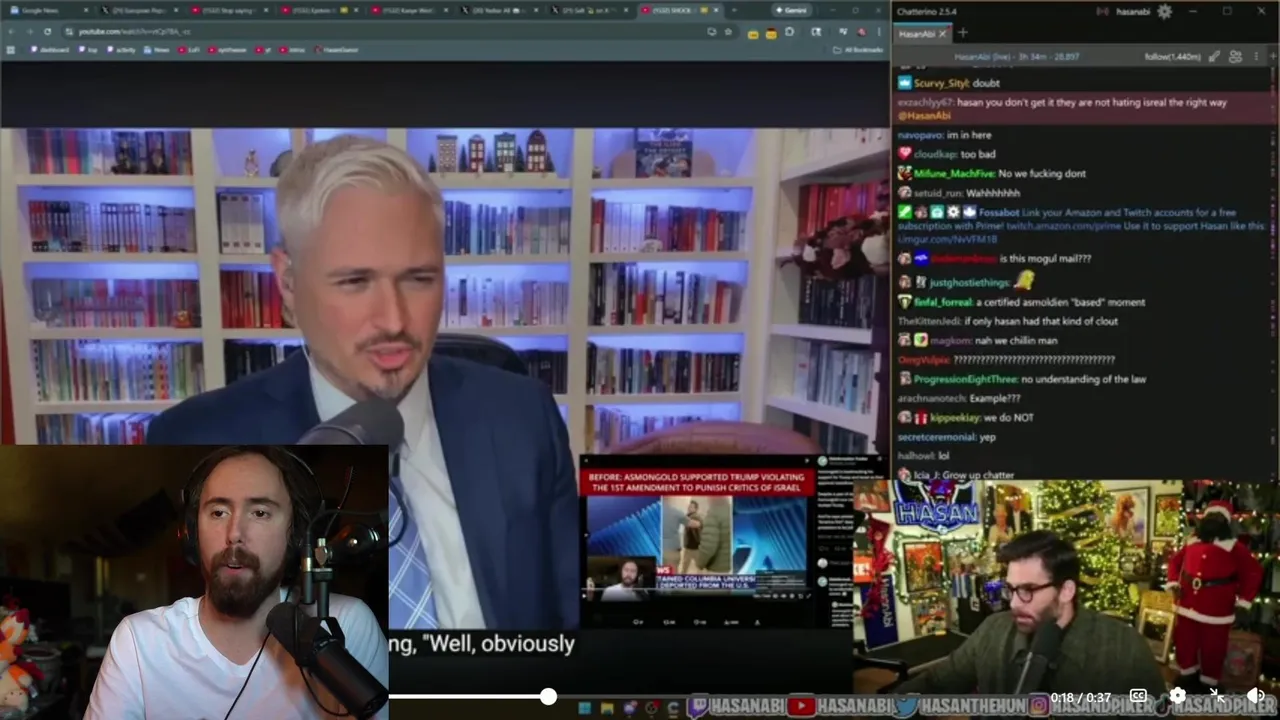Click the Fossabot username in chat

[998, 212]
